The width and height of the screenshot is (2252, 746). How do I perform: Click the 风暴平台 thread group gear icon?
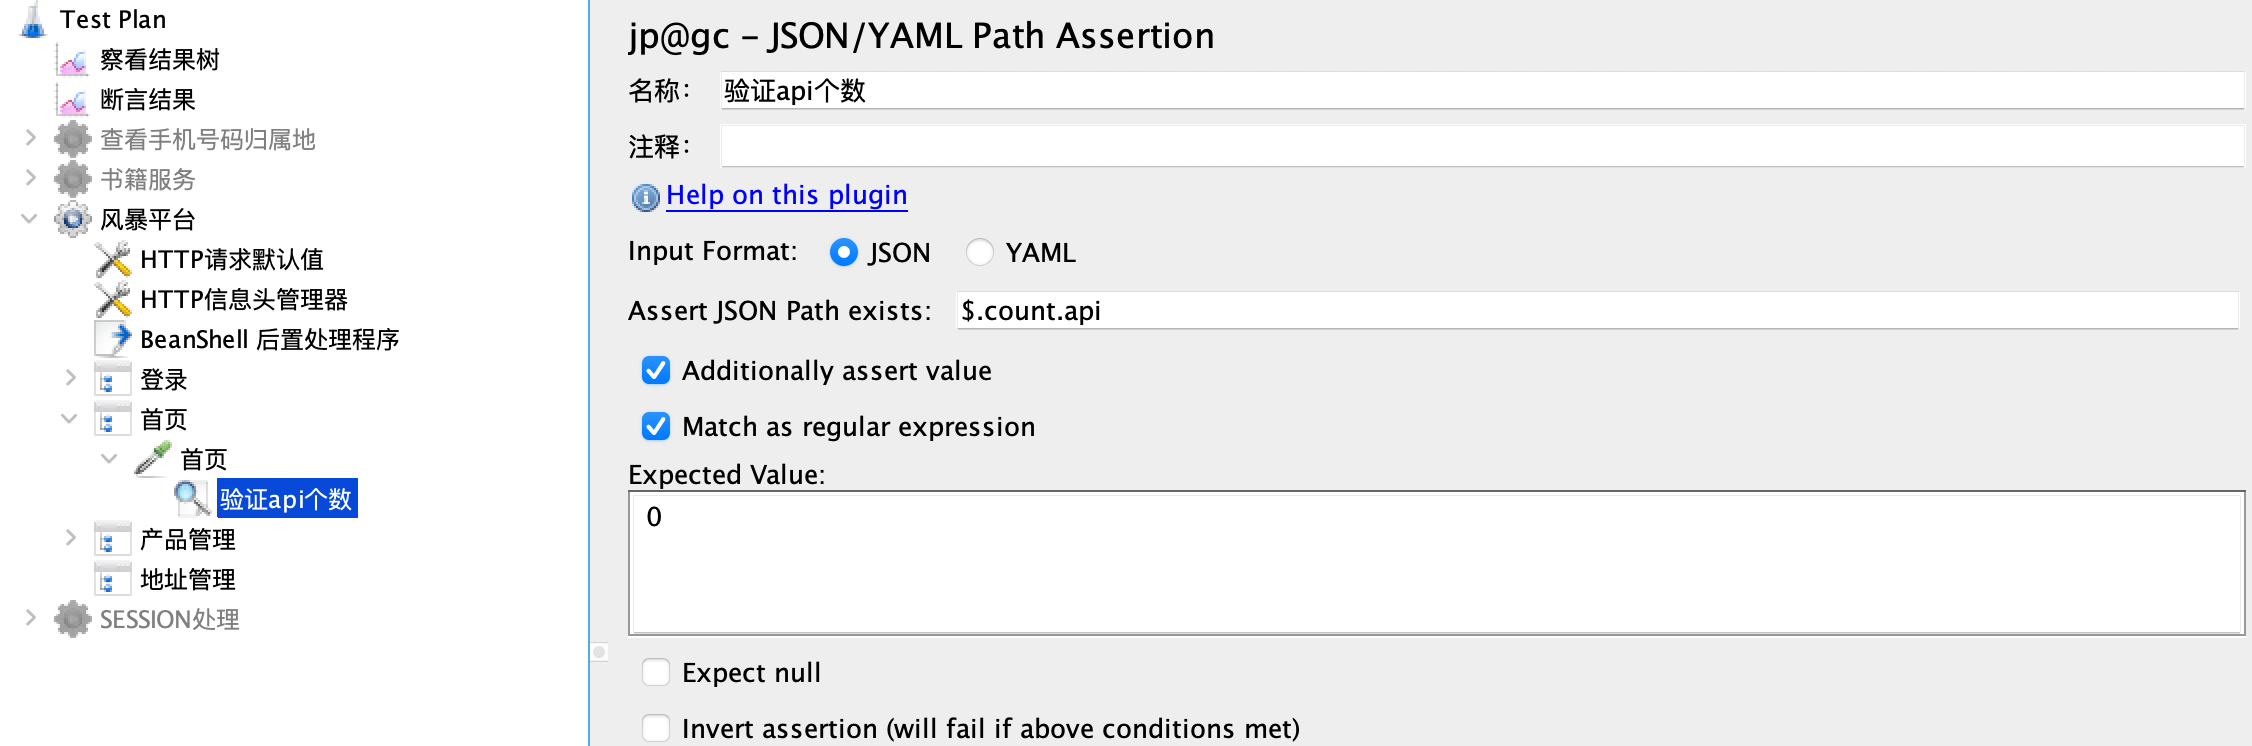click(x=73, y=220)
